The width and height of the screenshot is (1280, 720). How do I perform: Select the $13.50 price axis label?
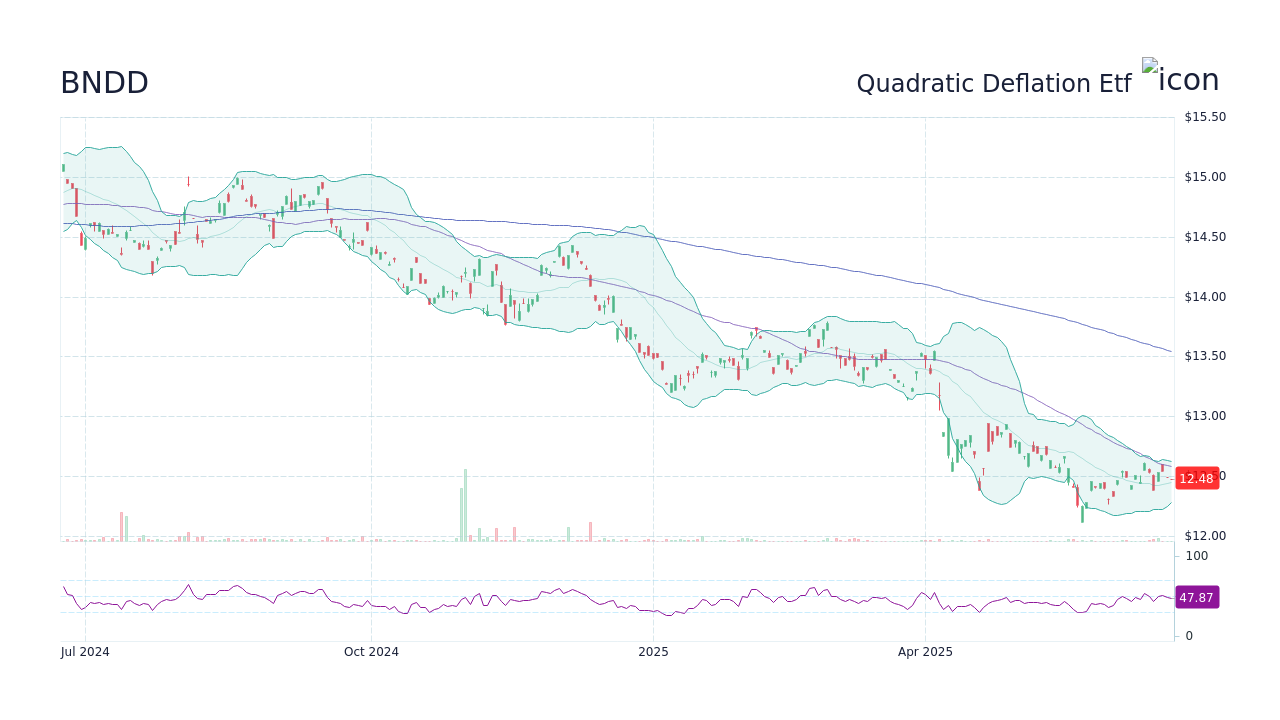point(1205,356)
